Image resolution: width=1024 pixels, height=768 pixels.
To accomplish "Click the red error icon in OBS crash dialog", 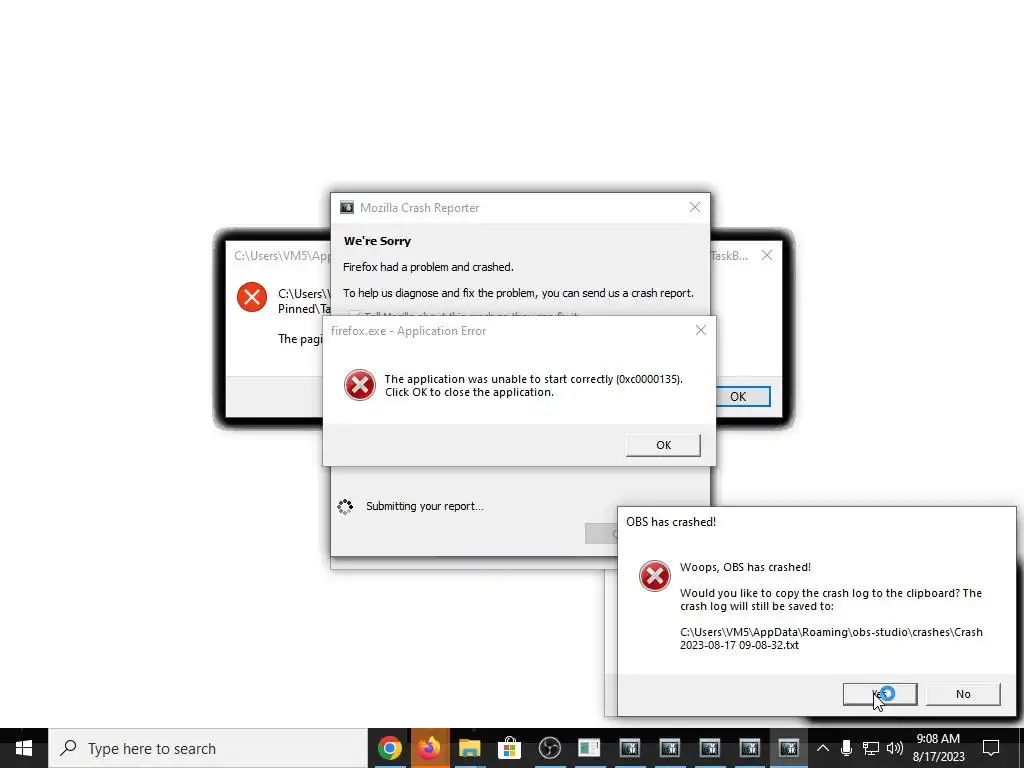I will pos(654,576).
